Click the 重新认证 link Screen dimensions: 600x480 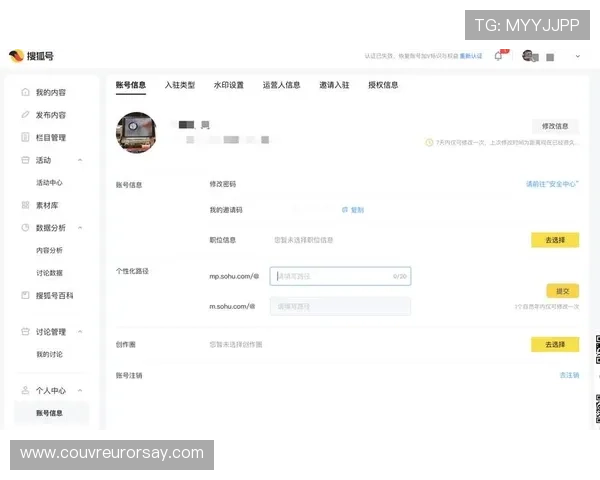pos(471,56)
